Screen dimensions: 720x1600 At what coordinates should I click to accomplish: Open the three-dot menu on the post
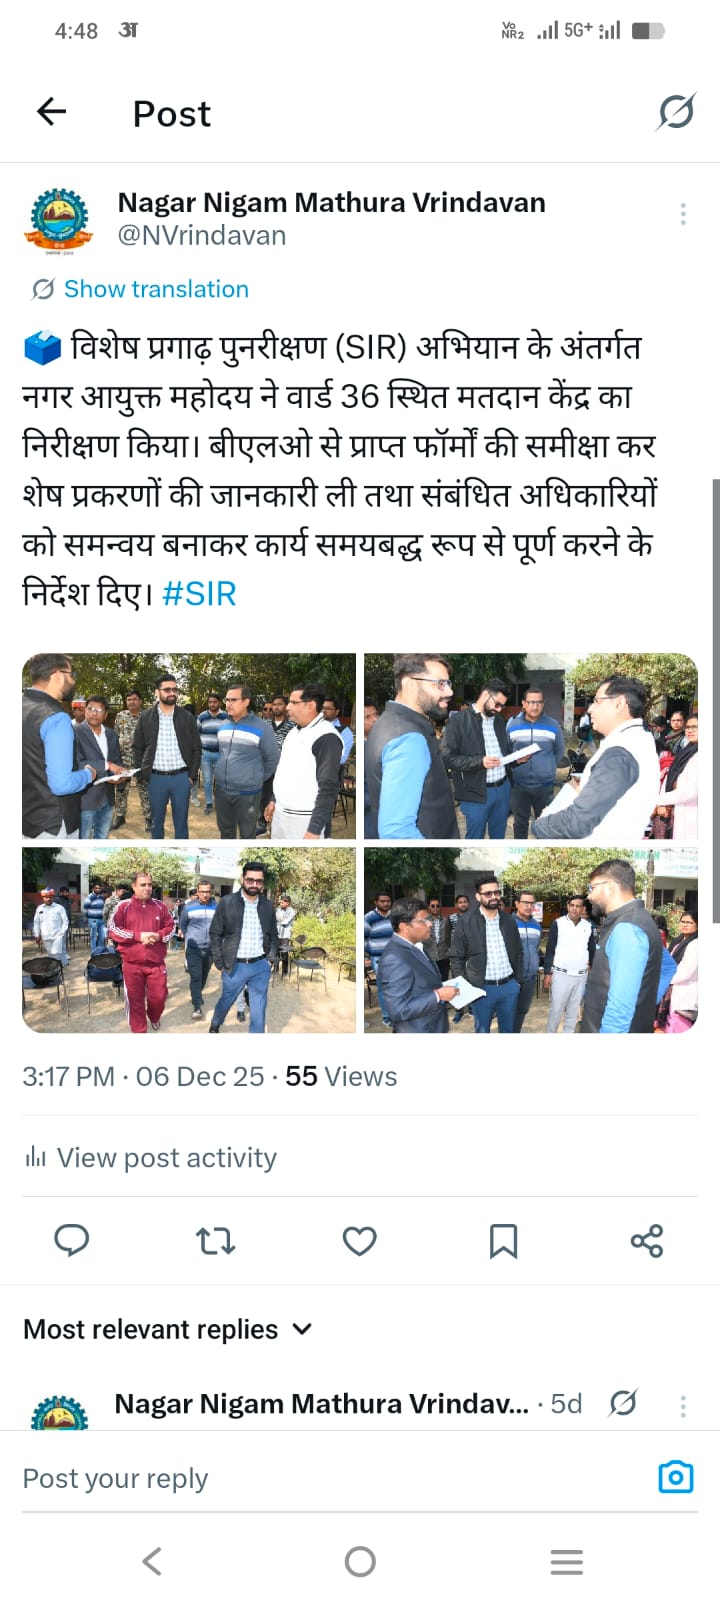click(683, 213)
